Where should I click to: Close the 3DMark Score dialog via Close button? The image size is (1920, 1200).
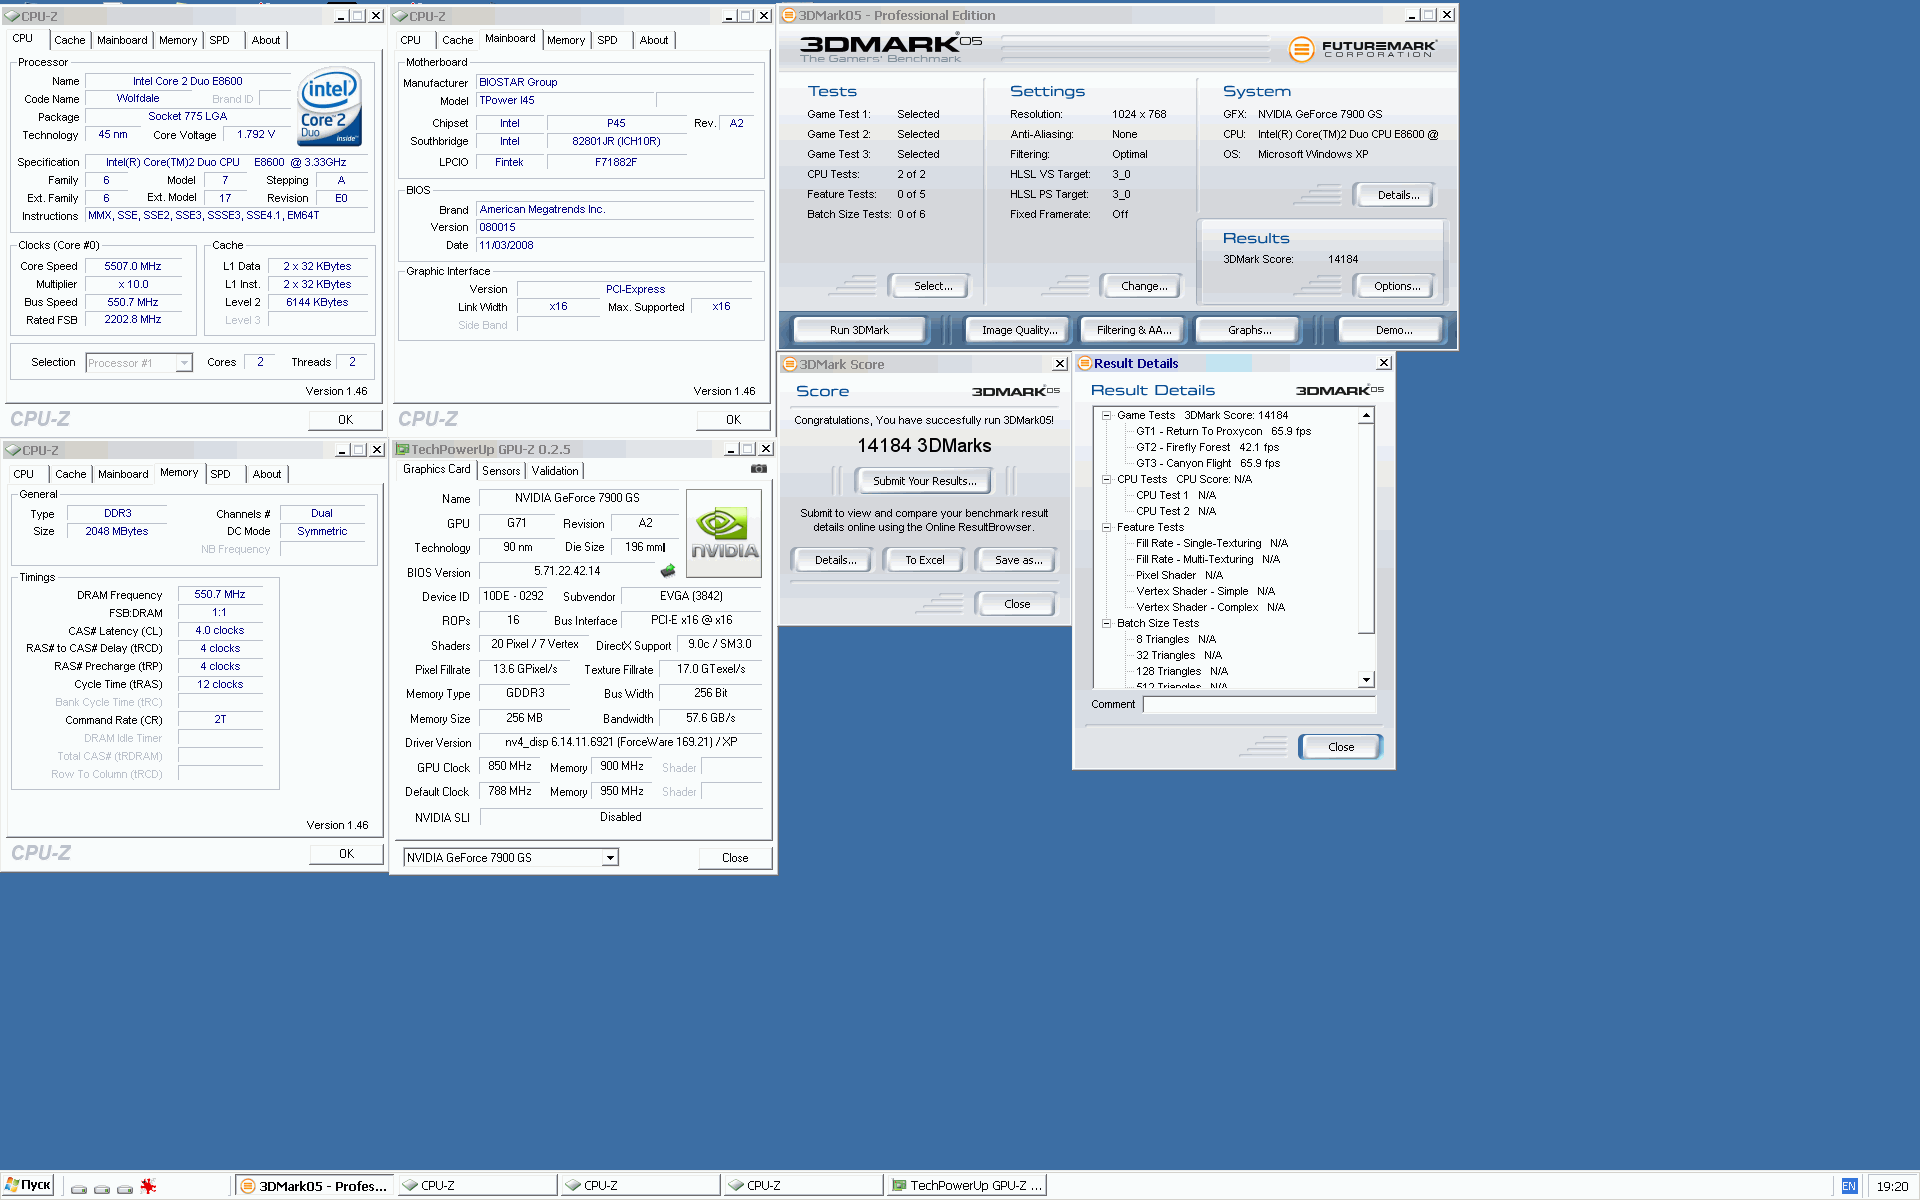point(1017,604)
